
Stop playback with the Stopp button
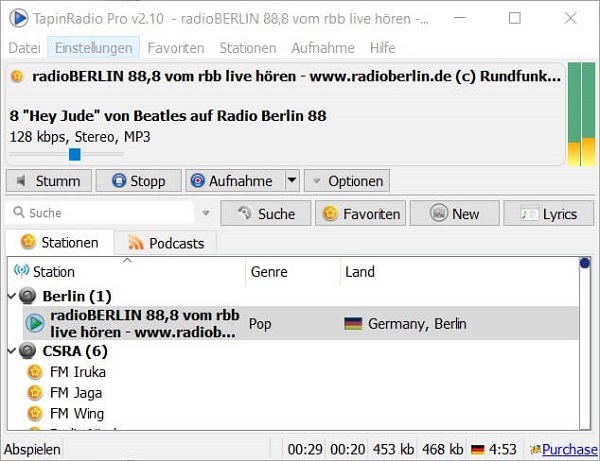139,181
